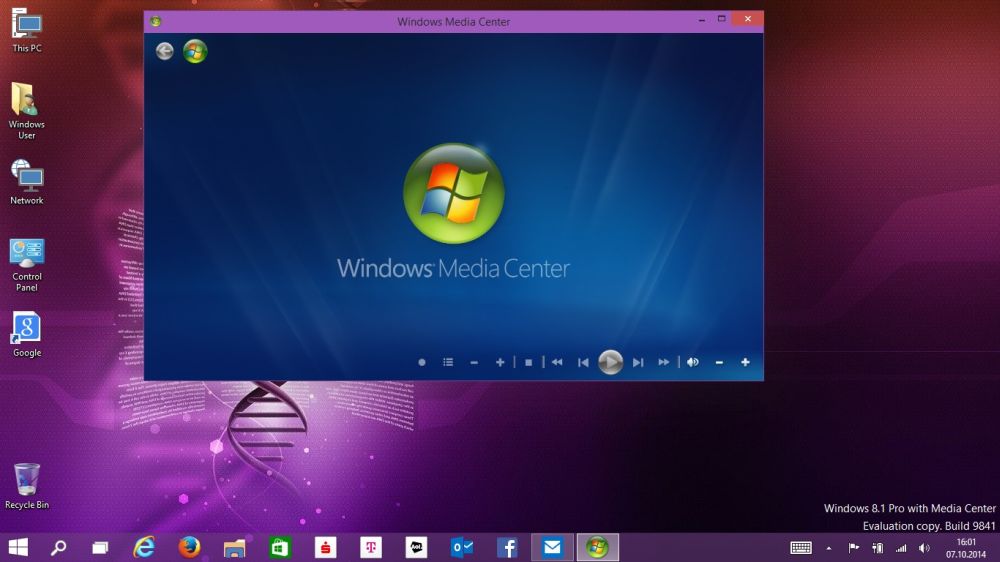Minimize the Windows Media Center window
Image resolution: width=1000 pixels, height=562 pixels.
pos(702,20)
